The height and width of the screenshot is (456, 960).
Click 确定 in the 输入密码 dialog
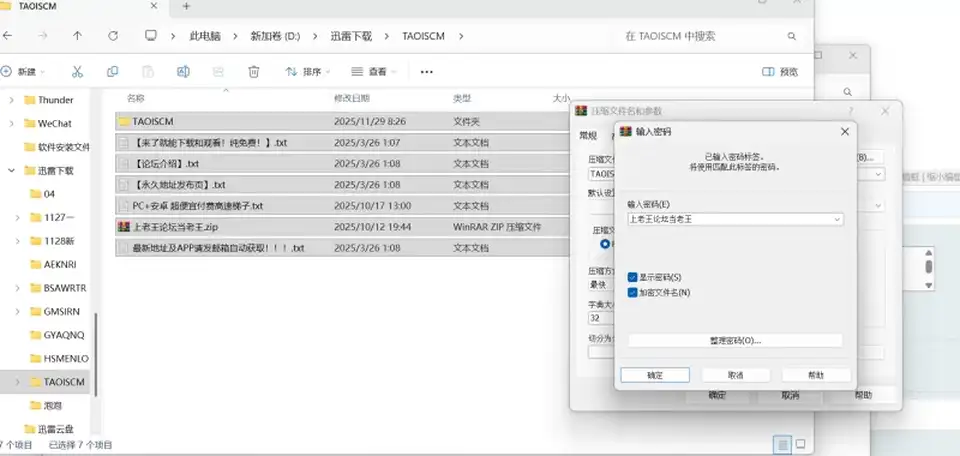655,375
